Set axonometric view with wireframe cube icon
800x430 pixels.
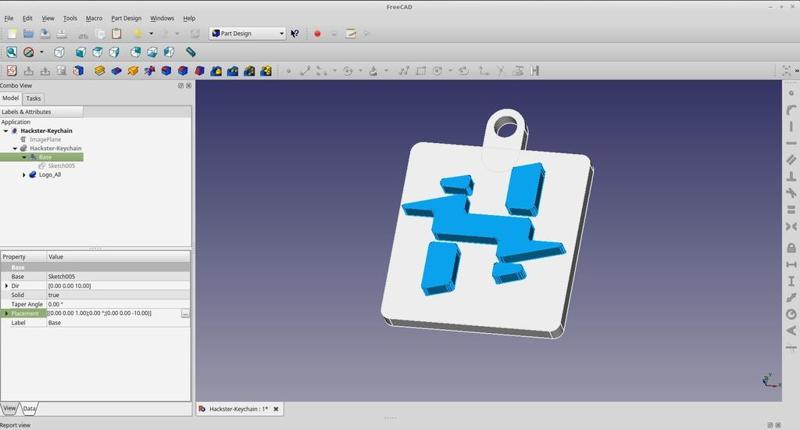59,52
